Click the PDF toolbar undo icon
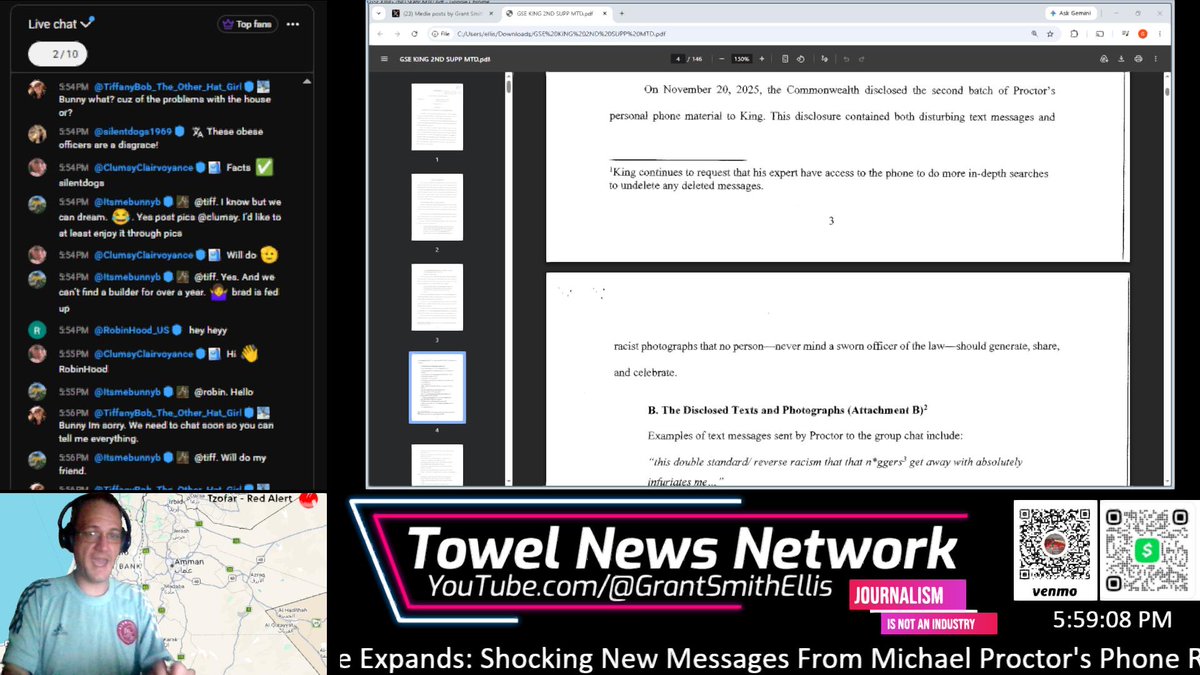This screenshot has height=675, width=1200. pos(846,59)
